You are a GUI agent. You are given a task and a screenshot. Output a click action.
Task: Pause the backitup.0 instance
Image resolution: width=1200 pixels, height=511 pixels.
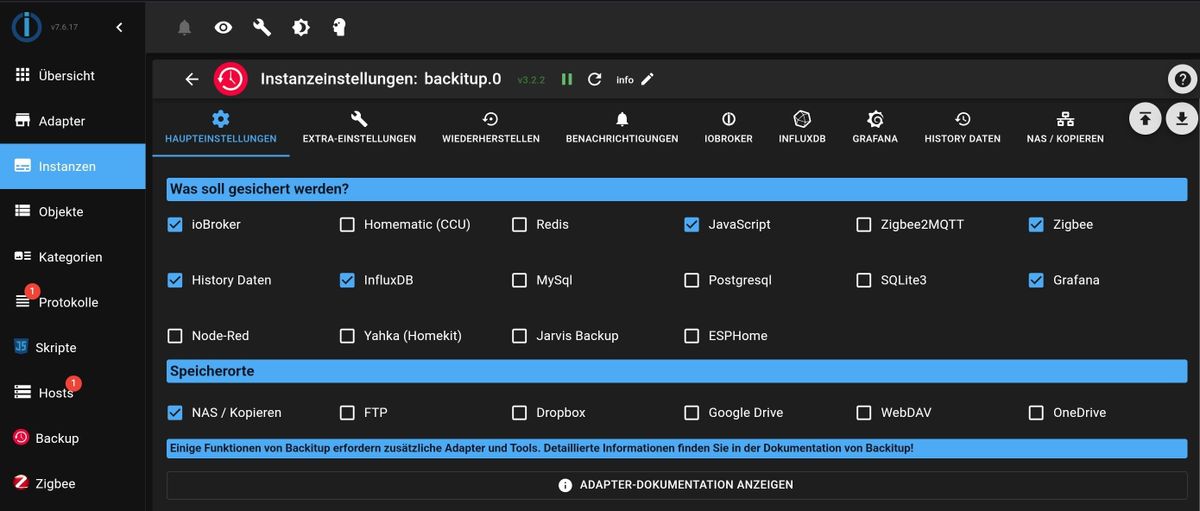(x=567, y=79)
